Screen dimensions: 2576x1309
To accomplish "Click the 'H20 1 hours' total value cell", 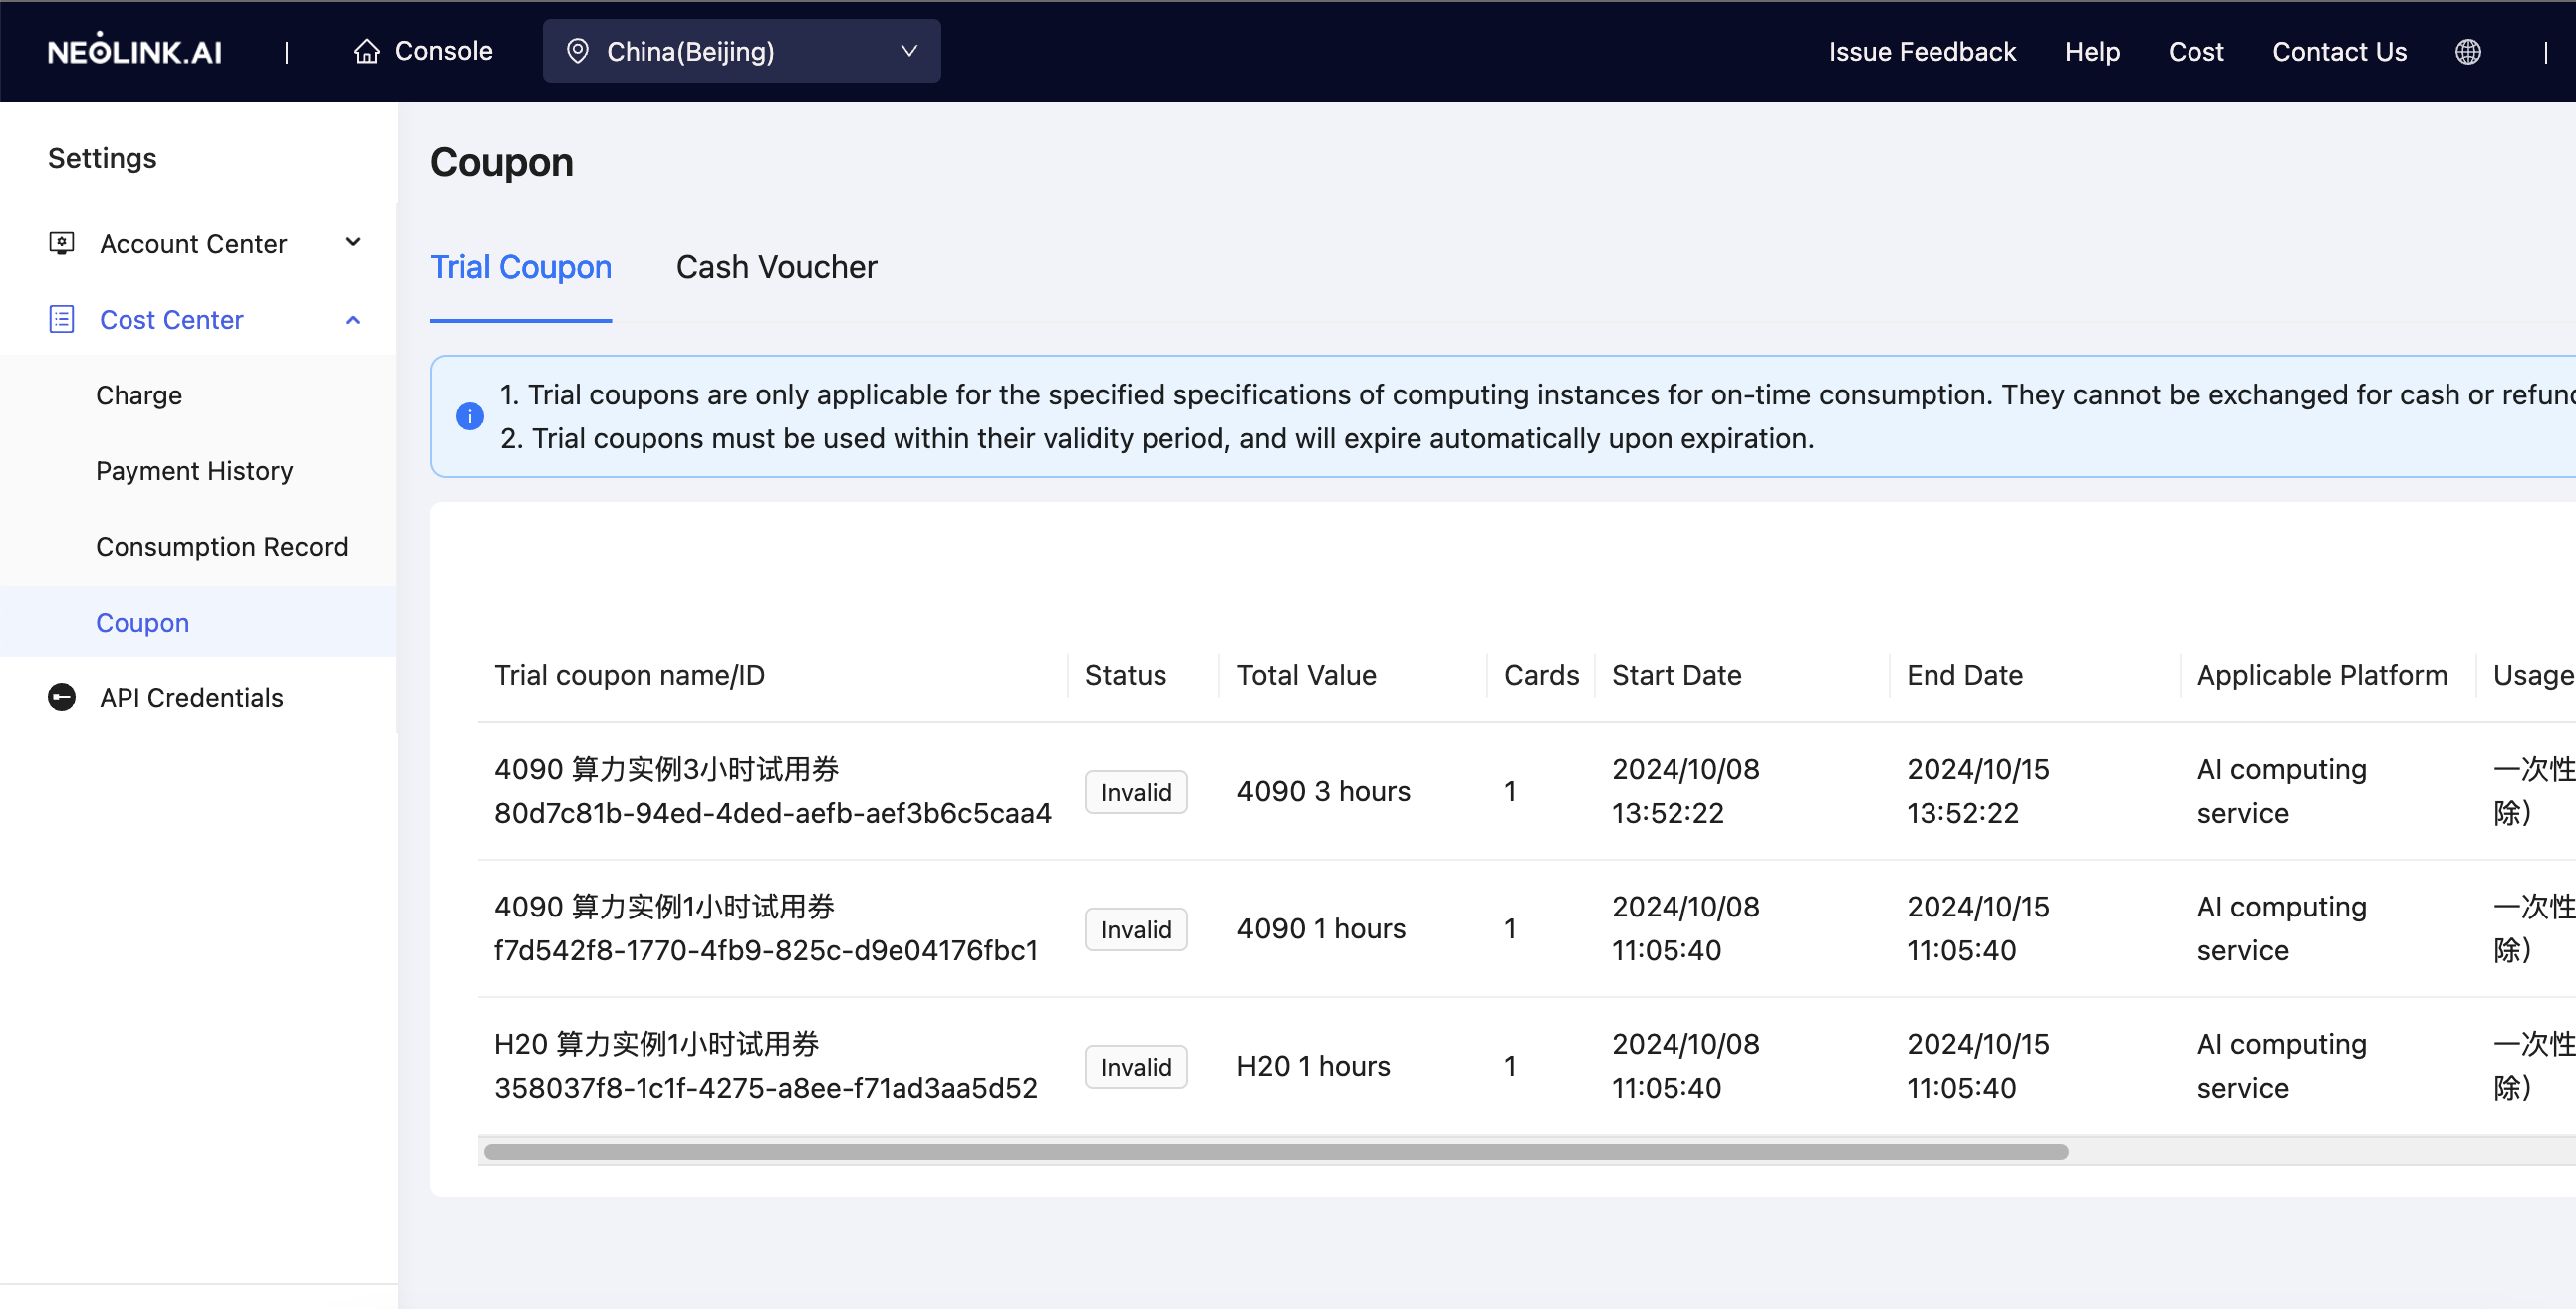I will (1313, 1066).
